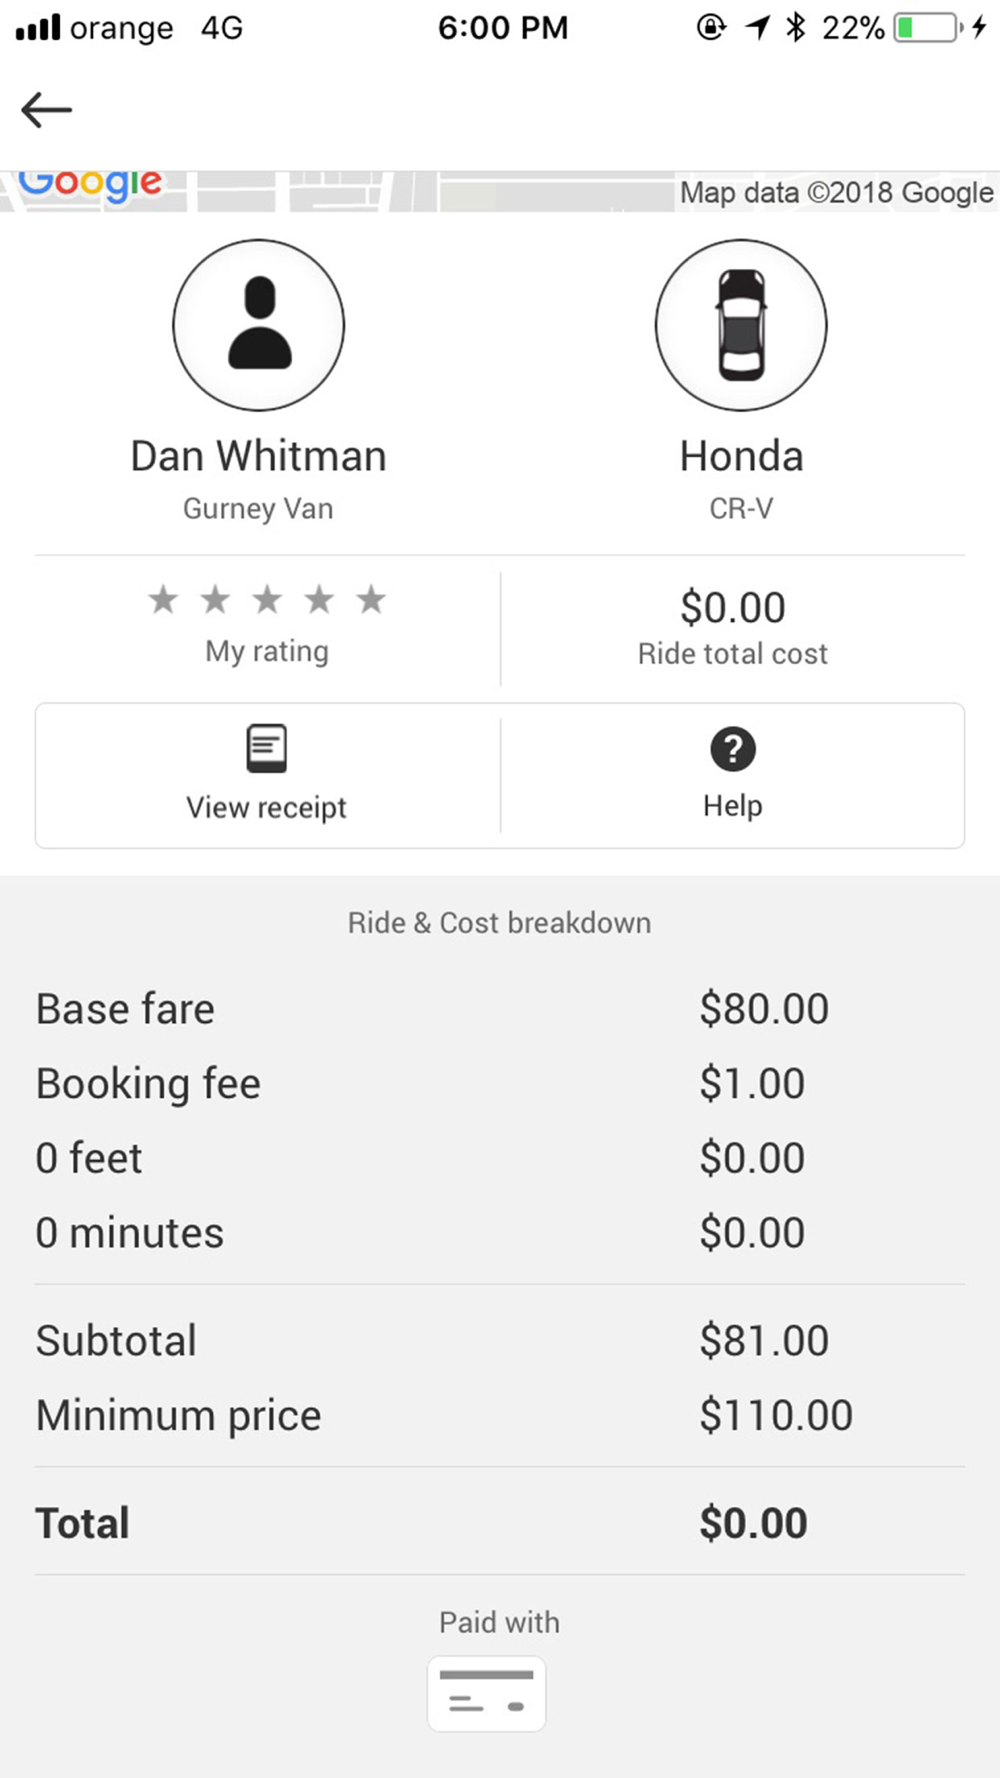Tap the $0.00 Ride total cost
This screenshot has width=1000, height=1778.
(x=733, y=607)
